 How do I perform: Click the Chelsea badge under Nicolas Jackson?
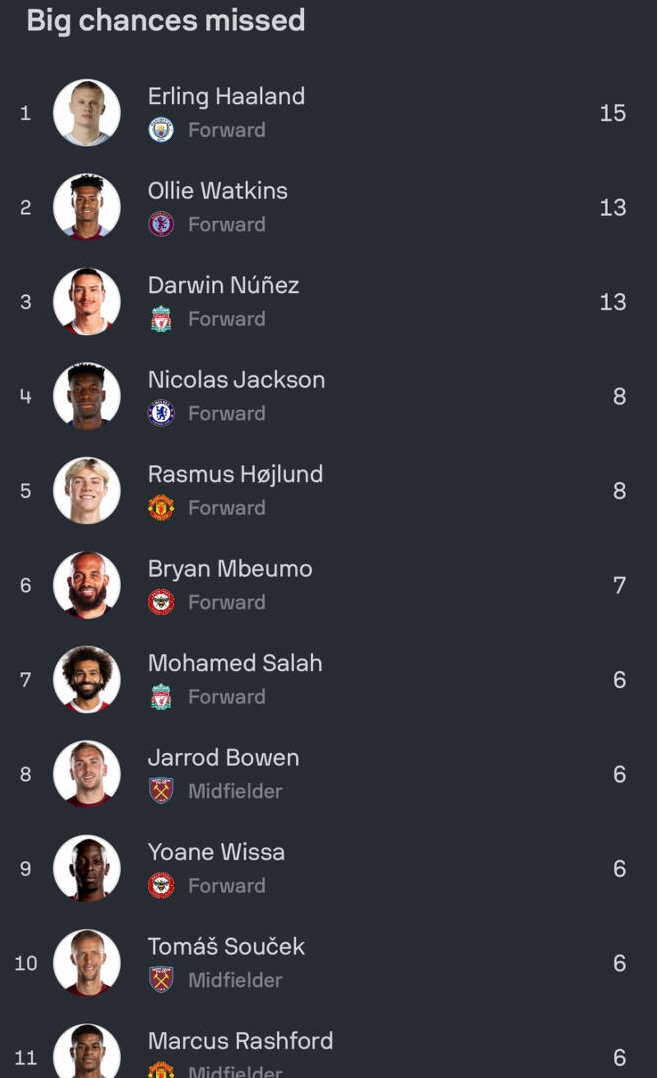(x=161, y=413)
